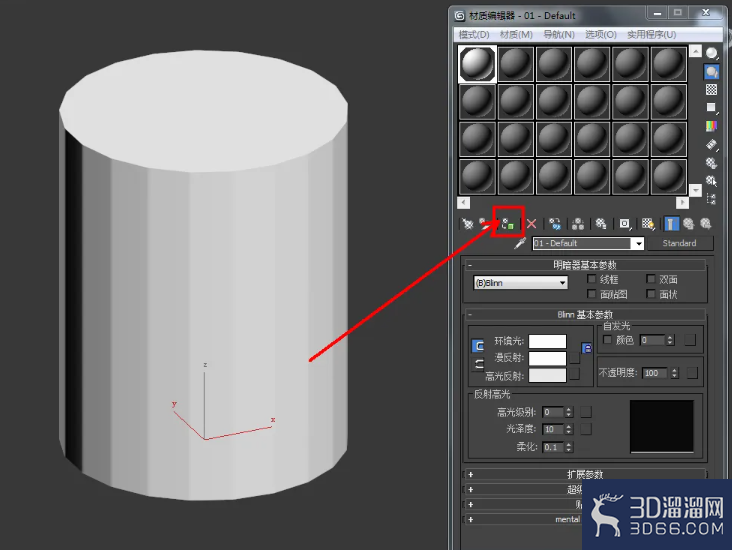
Task: Pick material from object with eyedropper
Action: [520, 243]
